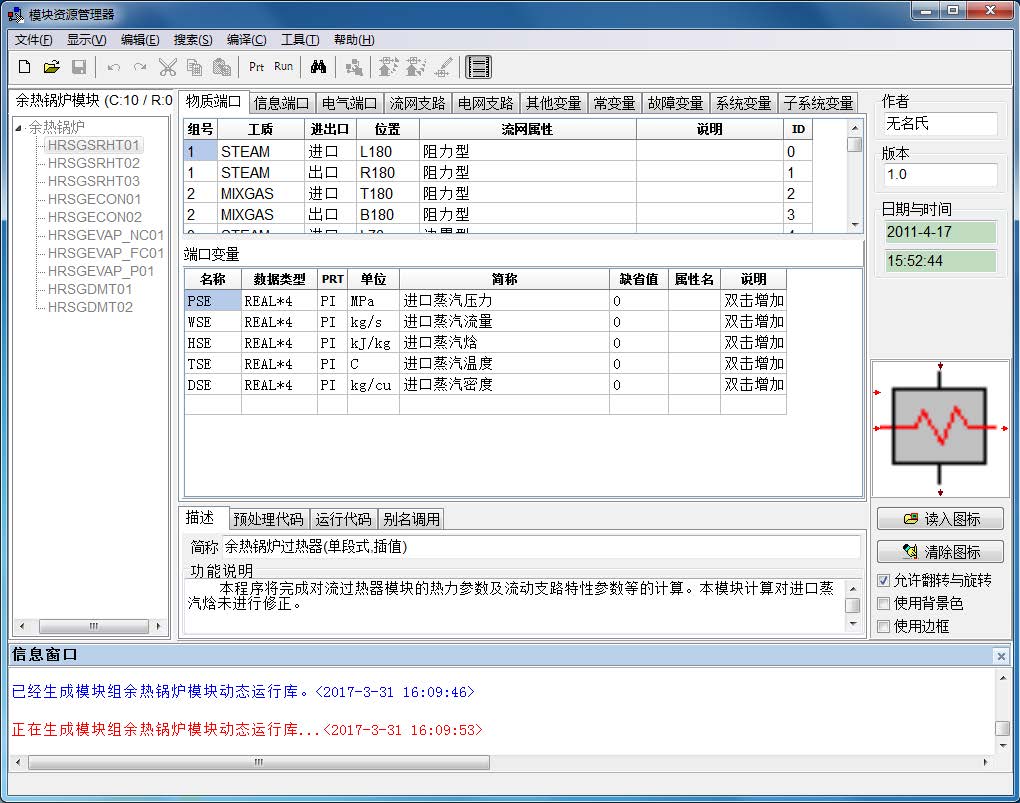Click the 作者 author input field

[940, 124]
